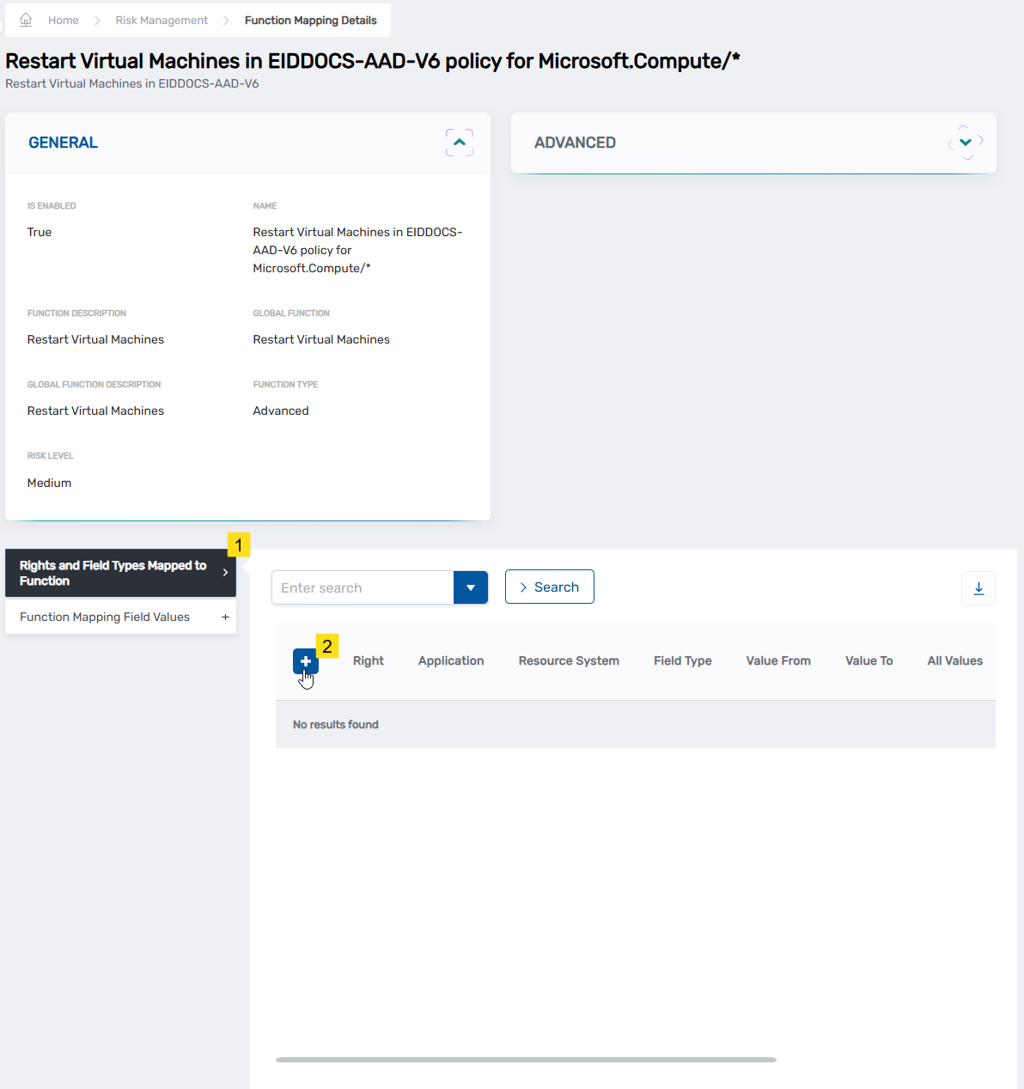Open Function Mapping Field Values tab
1024x1089 pixels.
[x=121, y=617]
